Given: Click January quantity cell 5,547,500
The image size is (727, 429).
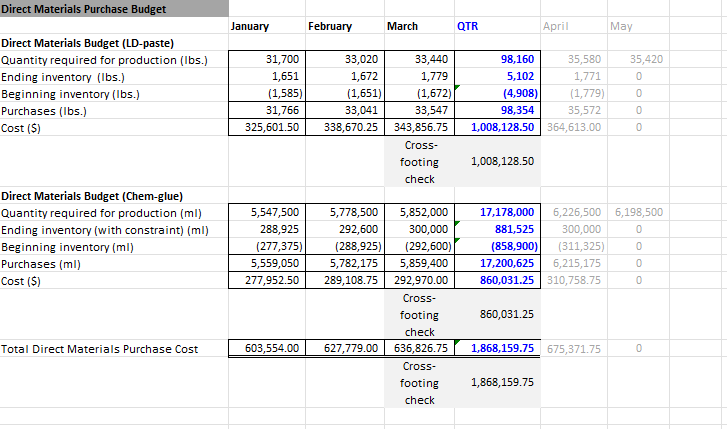Looking at the screenshot, I should coord(267,212).
